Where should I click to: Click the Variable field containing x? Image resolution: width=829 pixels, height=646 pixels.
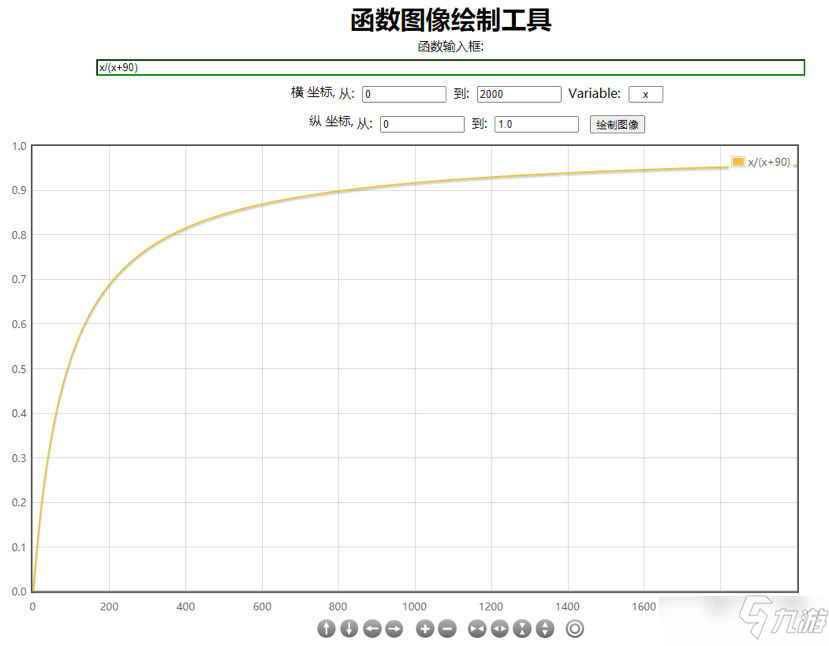[645, 94]
